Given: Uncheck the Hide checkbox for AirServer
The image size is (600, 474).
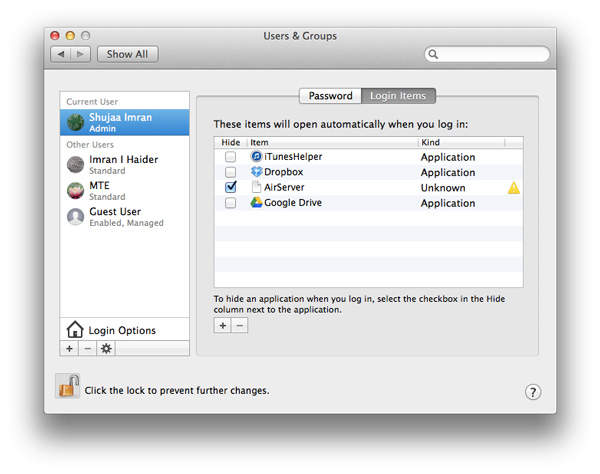Looking at the screenshot, I should [x=231, y=187].
